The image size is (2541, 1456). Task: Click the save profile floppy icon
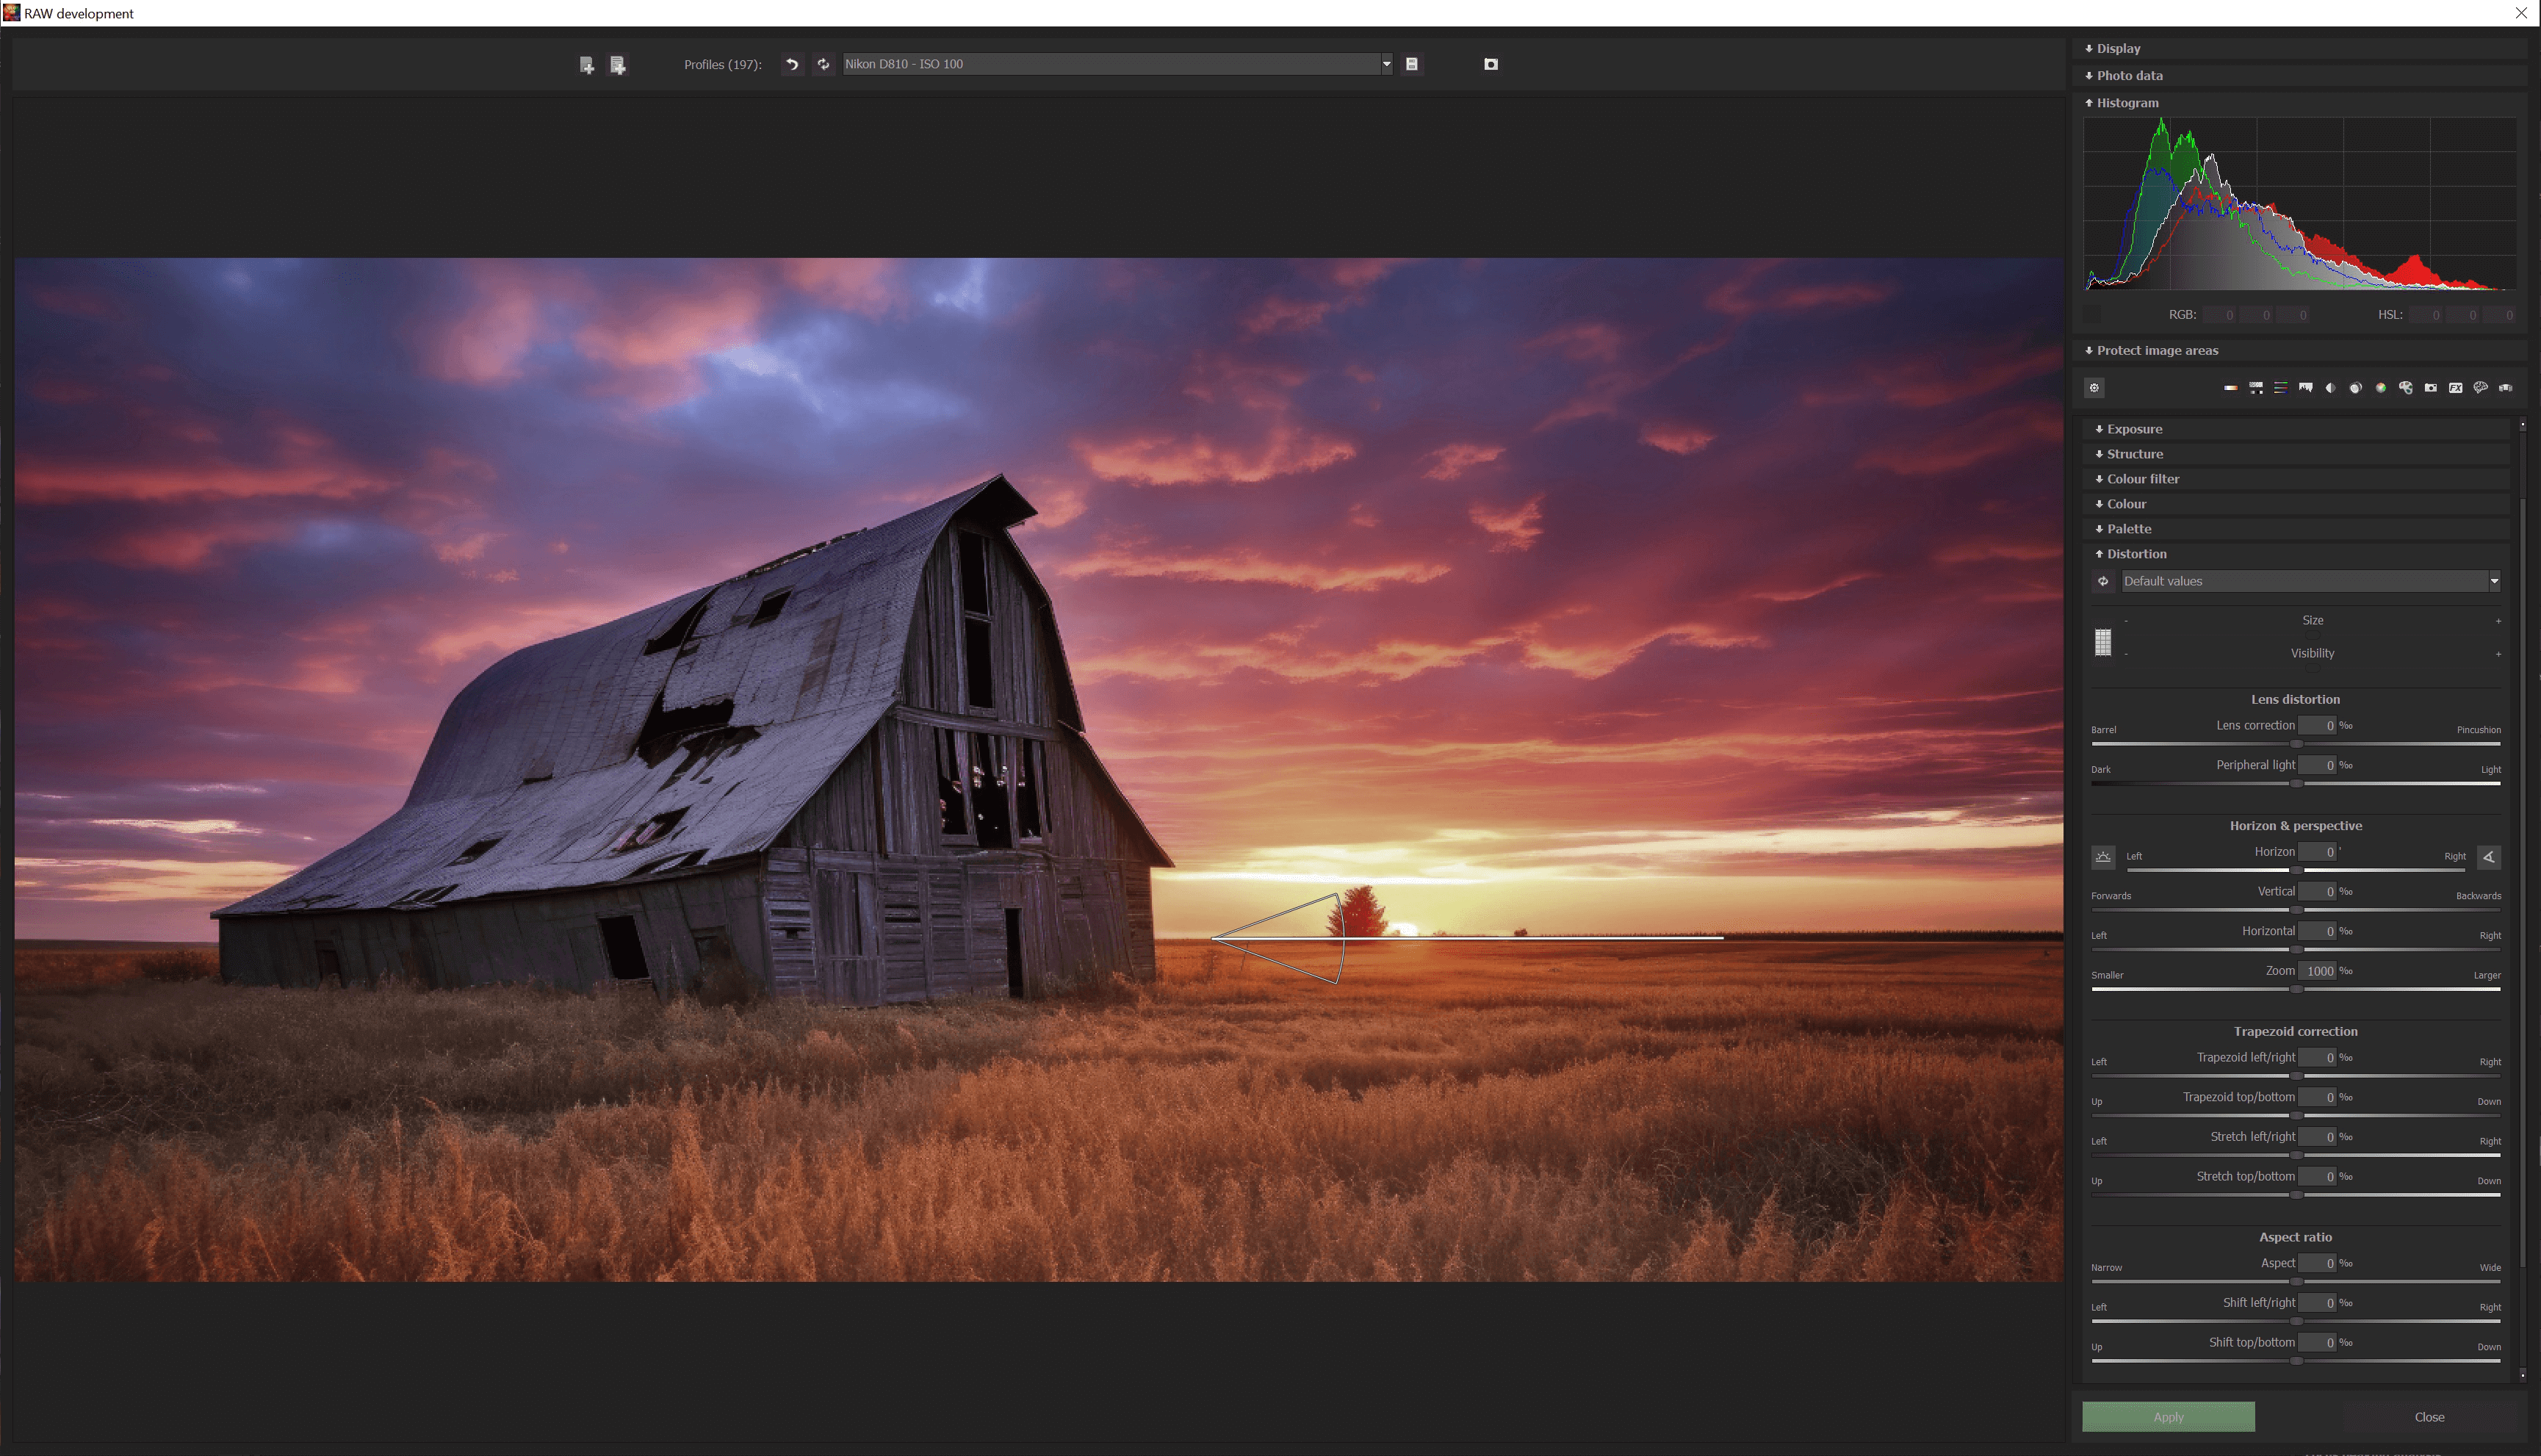tap(1412, 64)
